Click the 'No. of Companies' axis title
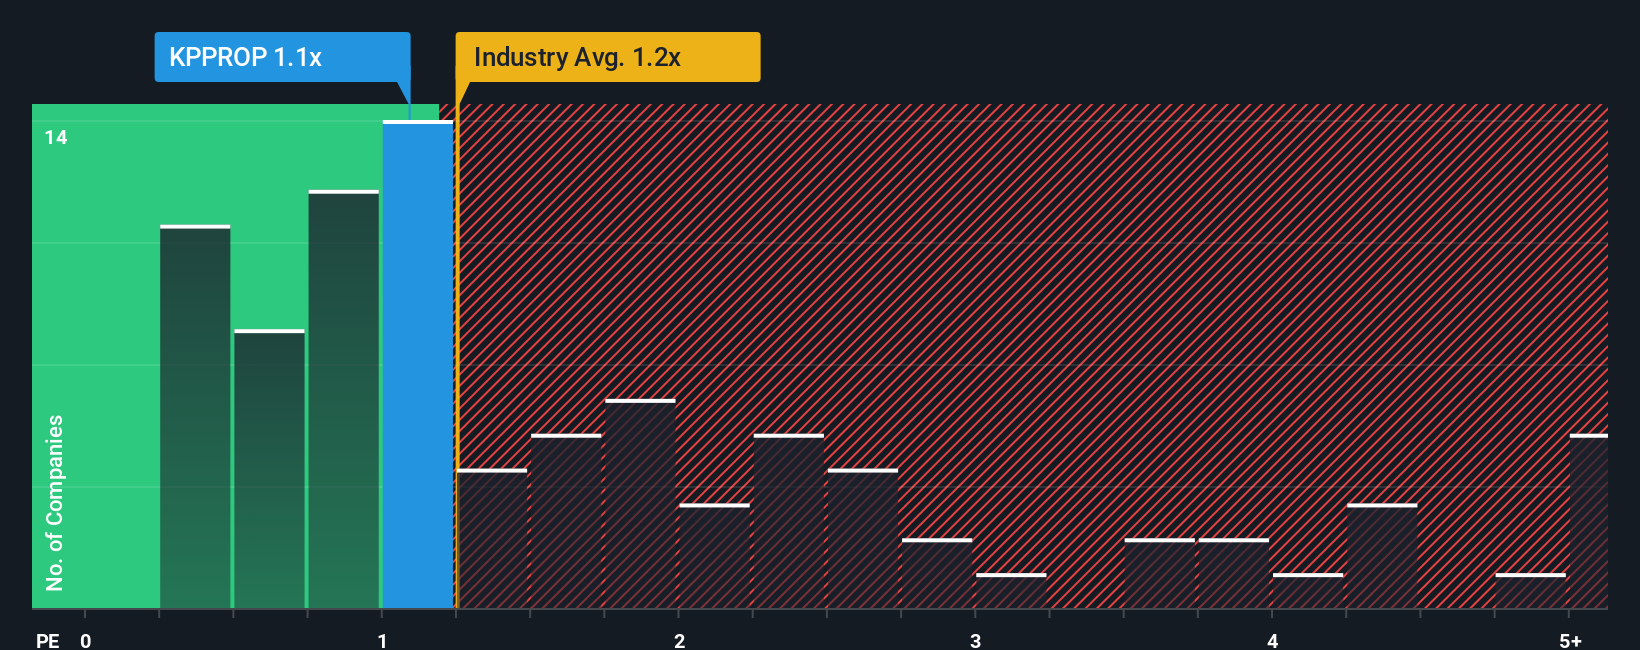Image resolution: width=1640 pixels, height=650 pixels. 55,503
